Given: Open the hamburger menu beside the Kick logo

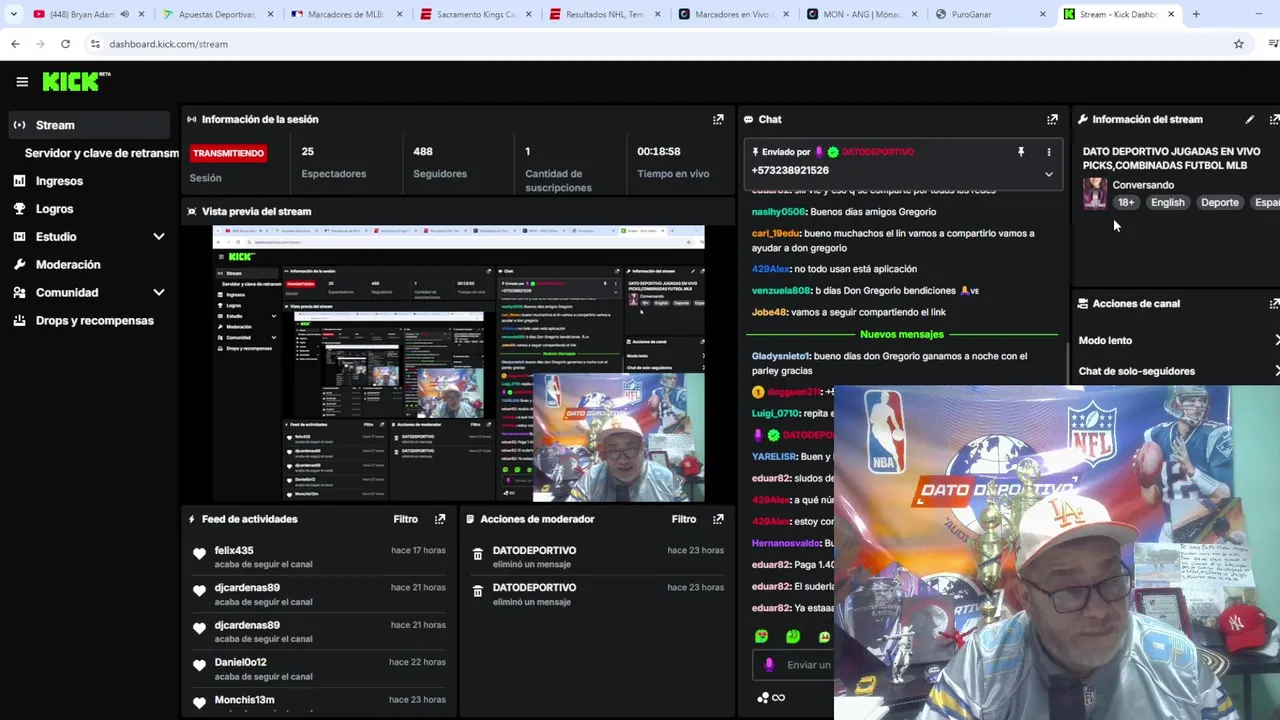Looking at the screenshot, I should [22, 82].
